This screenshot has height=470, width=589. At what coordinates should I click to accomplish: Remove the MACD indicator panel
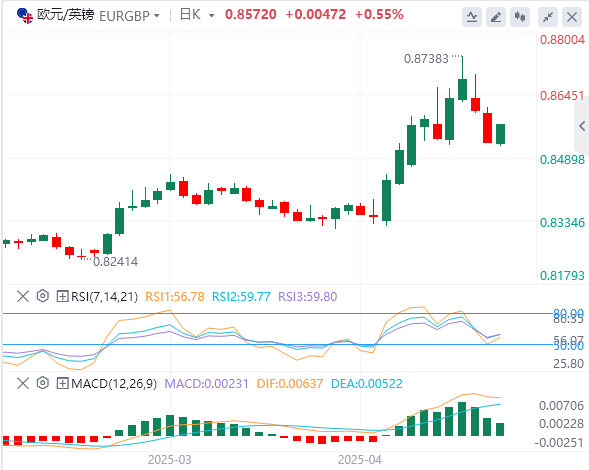(23, 383)
